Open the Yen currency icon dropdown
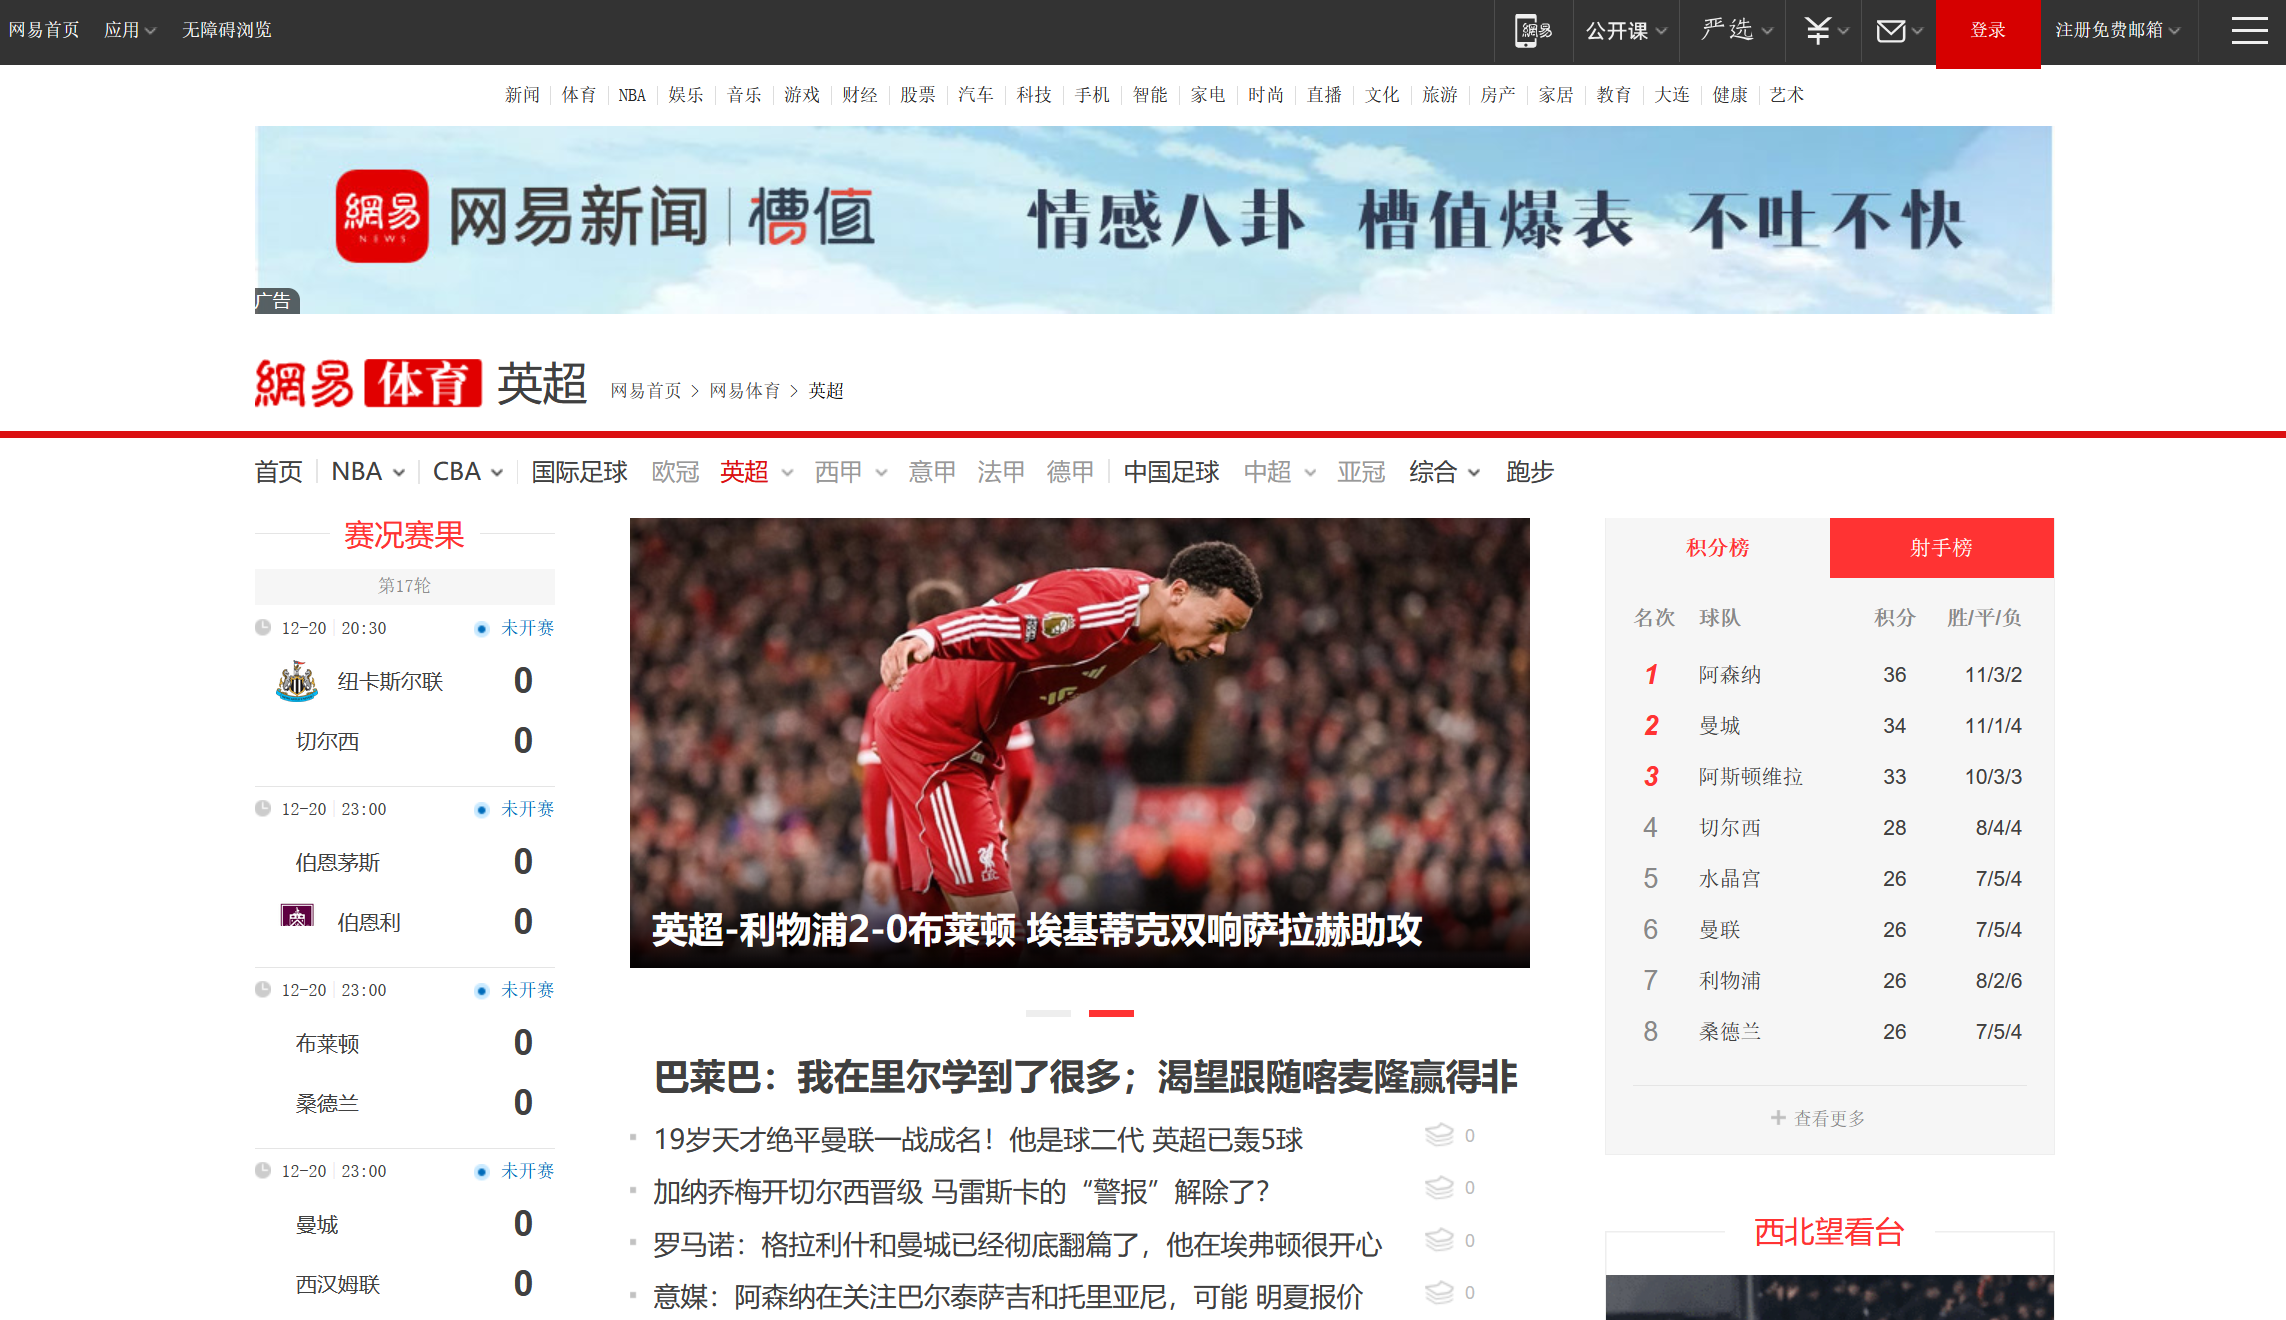2286x1320 pixels. (1819, 31)
